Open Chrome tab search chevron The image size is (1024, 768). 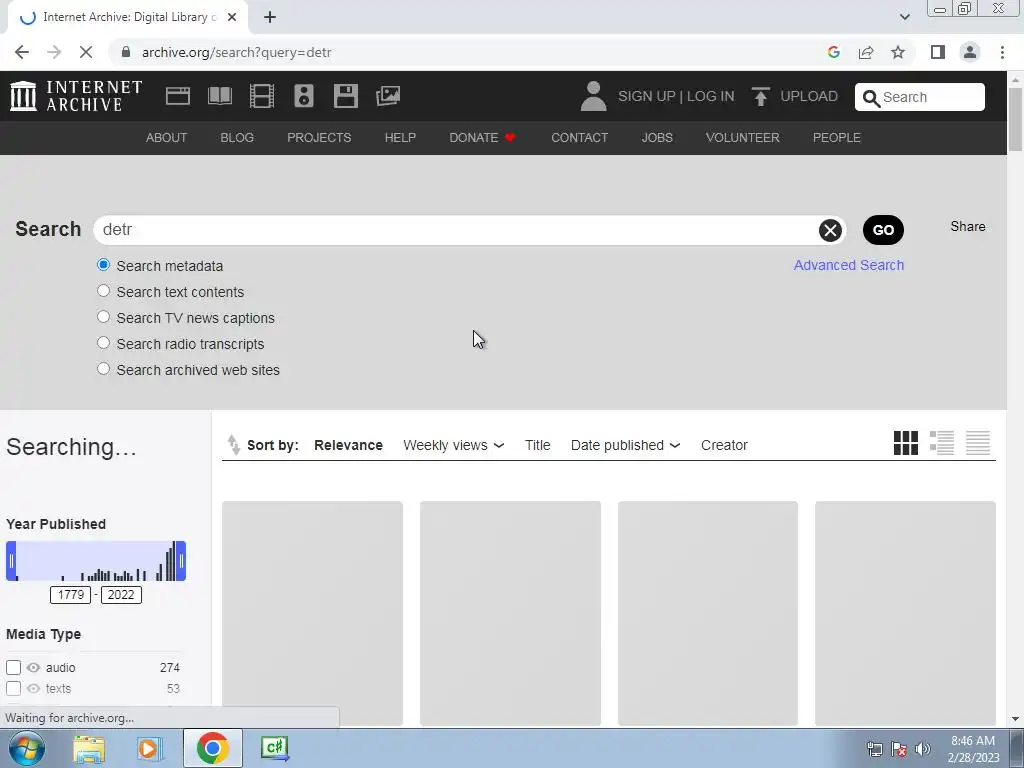[x=904, y=17]
